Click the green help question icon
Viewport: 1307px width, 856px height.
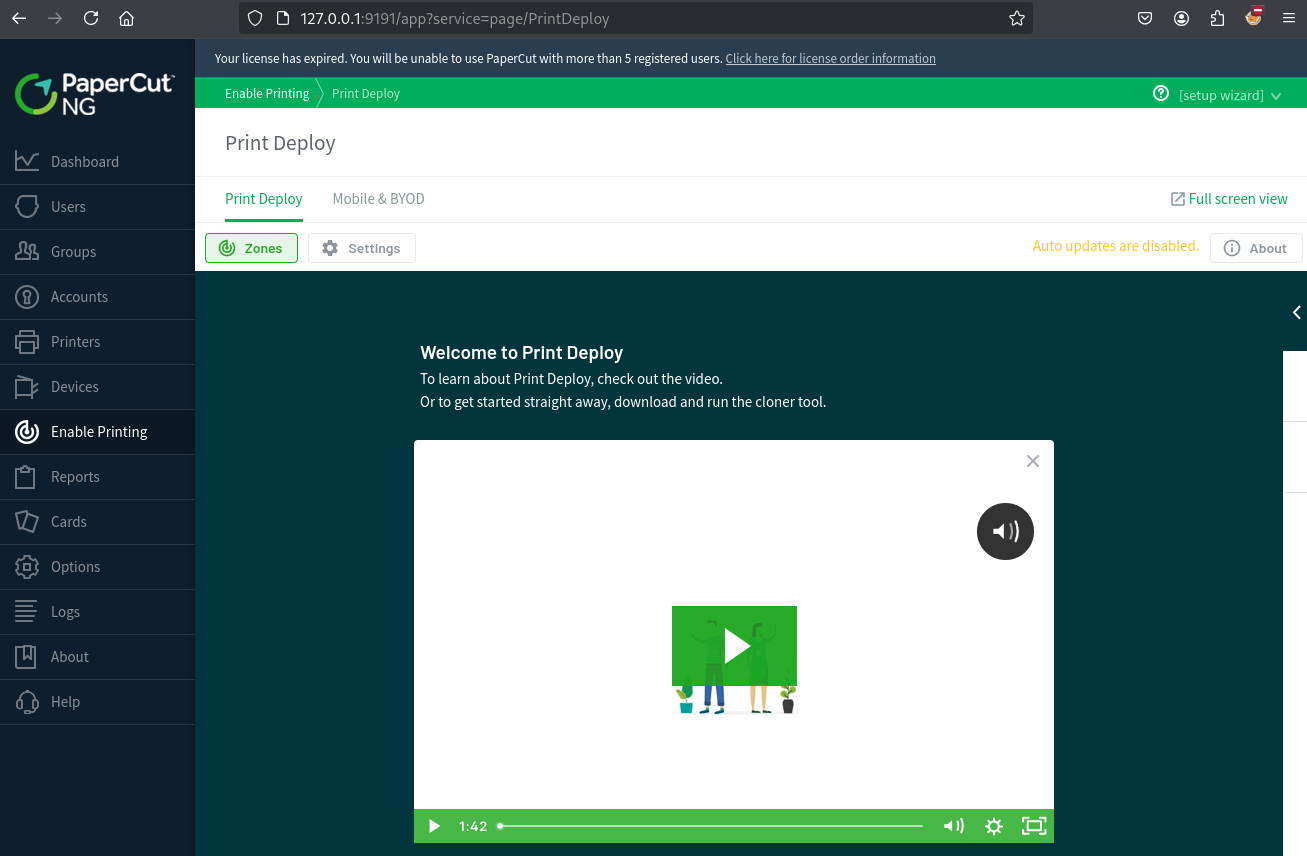coord(1161,93)
